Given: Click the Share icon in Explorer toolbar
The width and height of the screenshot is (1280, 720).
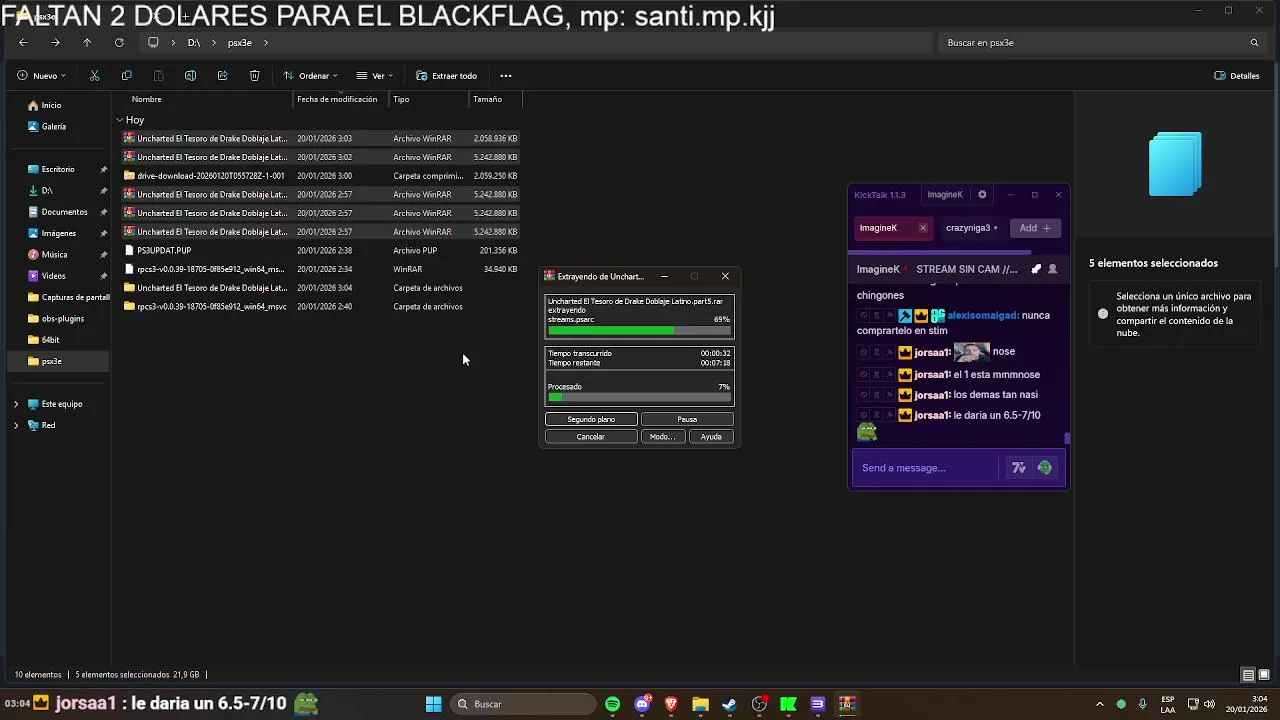Looking at the screenshot, I should click(x=222, y=76).
